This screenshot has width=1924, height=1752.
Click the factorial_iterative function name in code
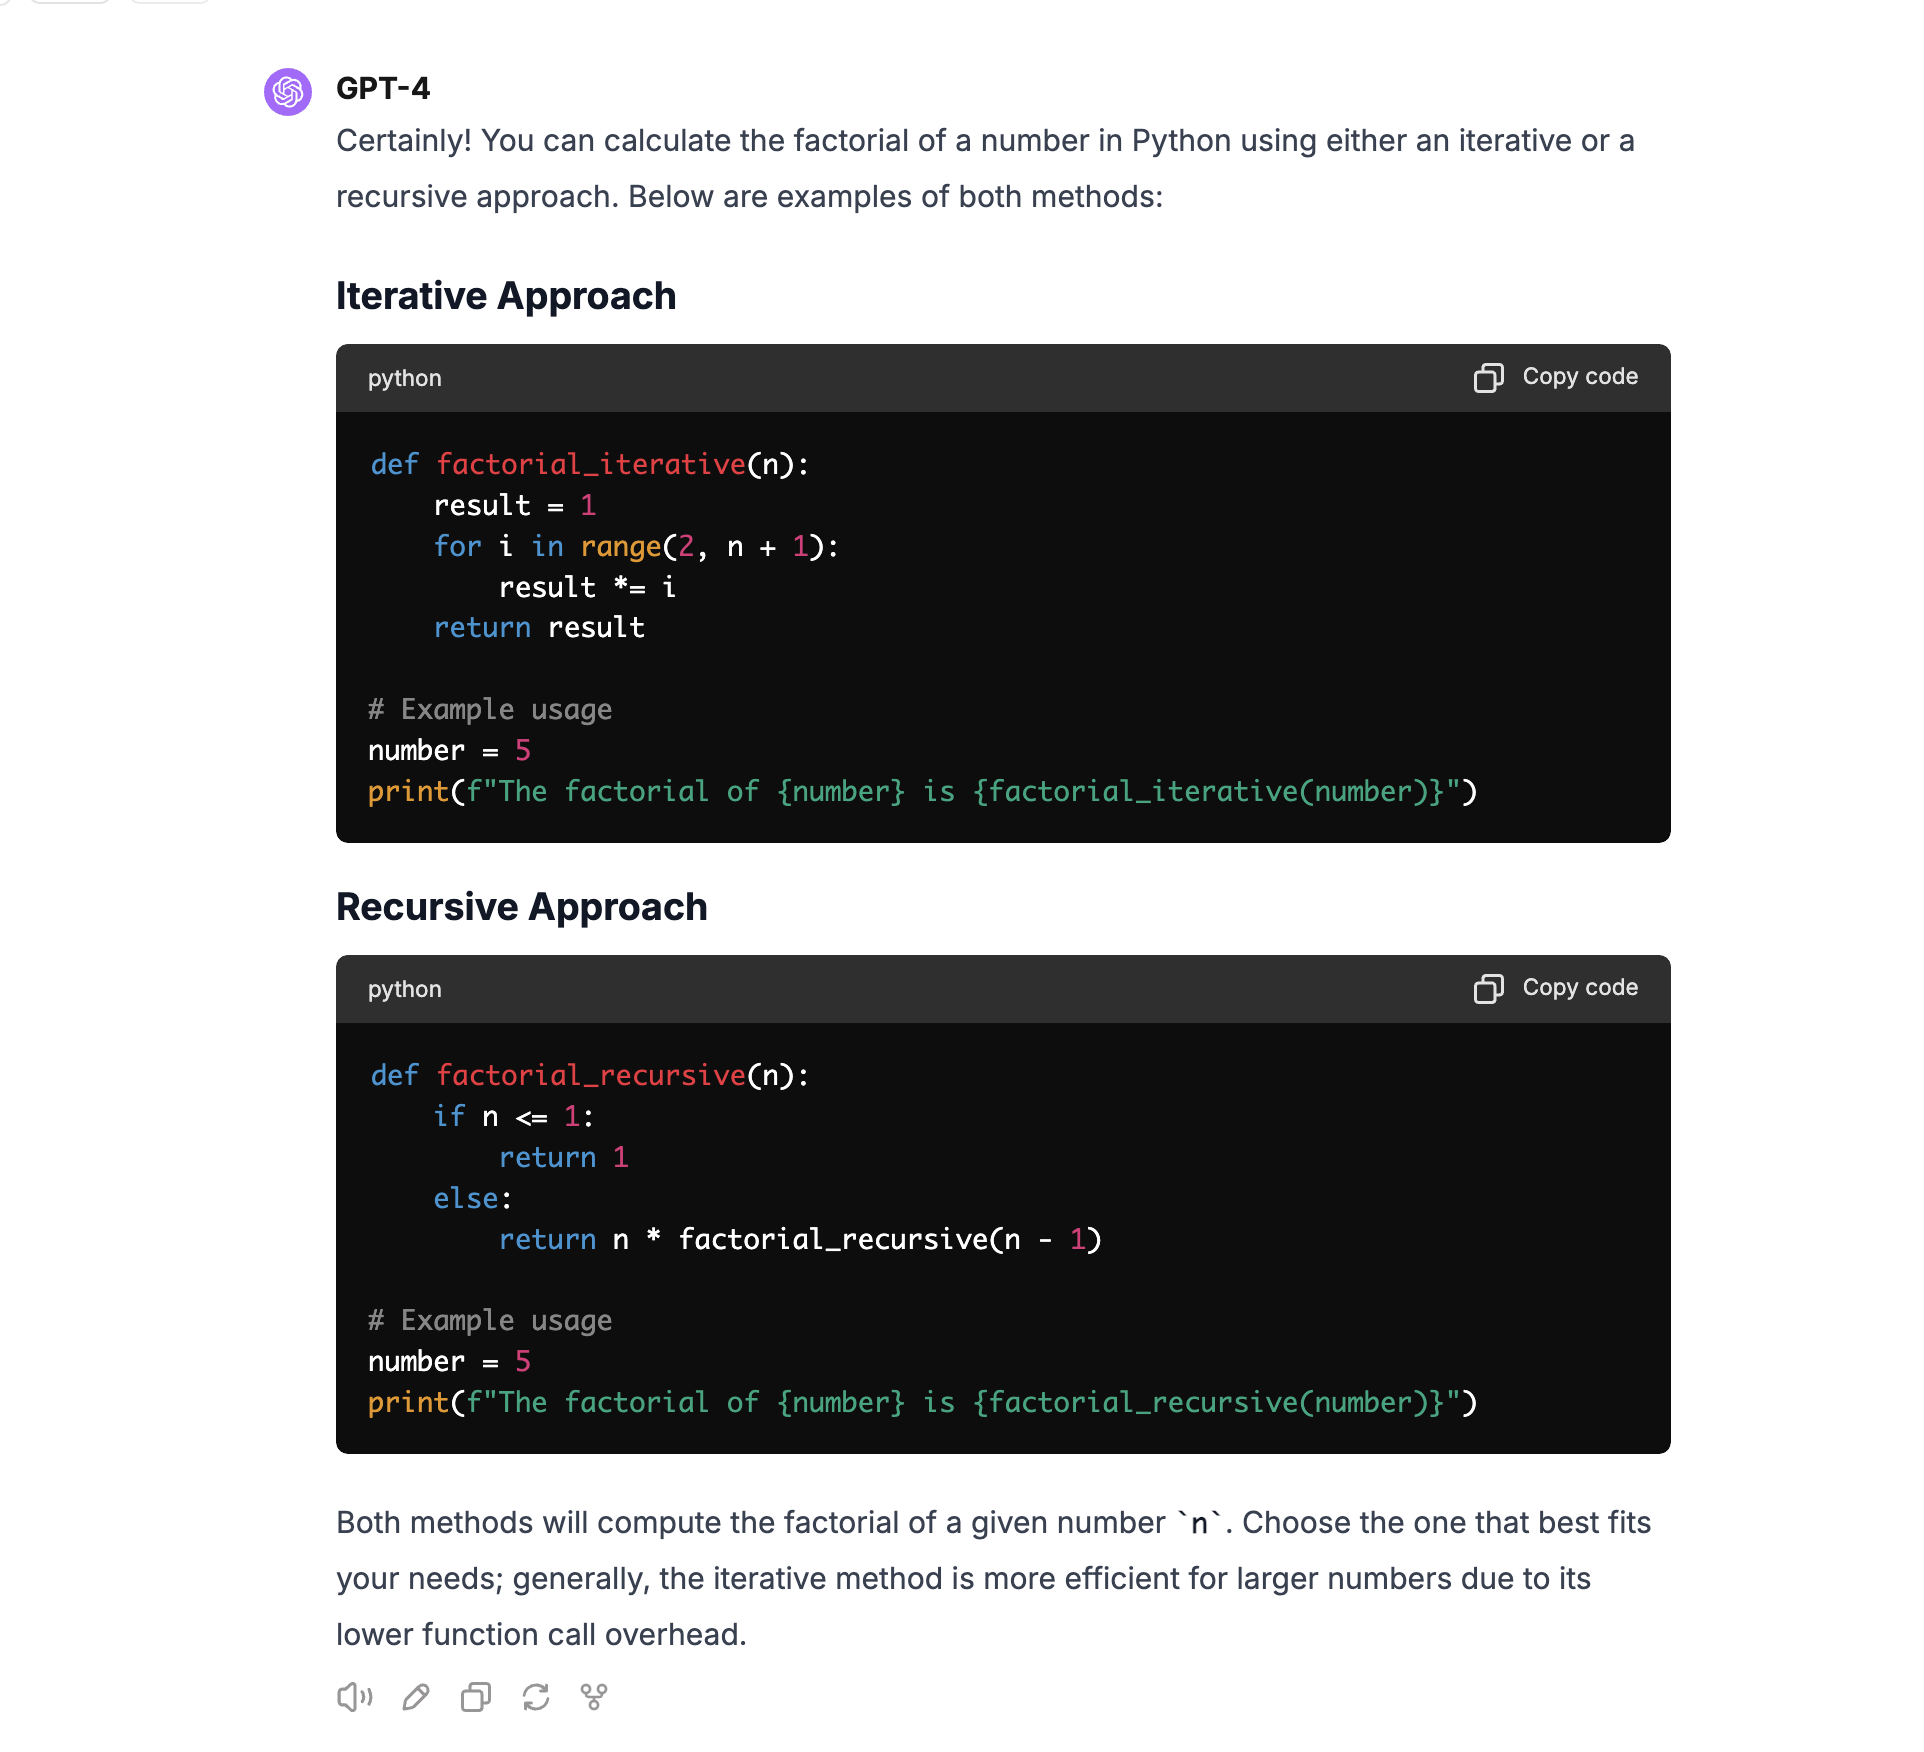pos(592,464)
